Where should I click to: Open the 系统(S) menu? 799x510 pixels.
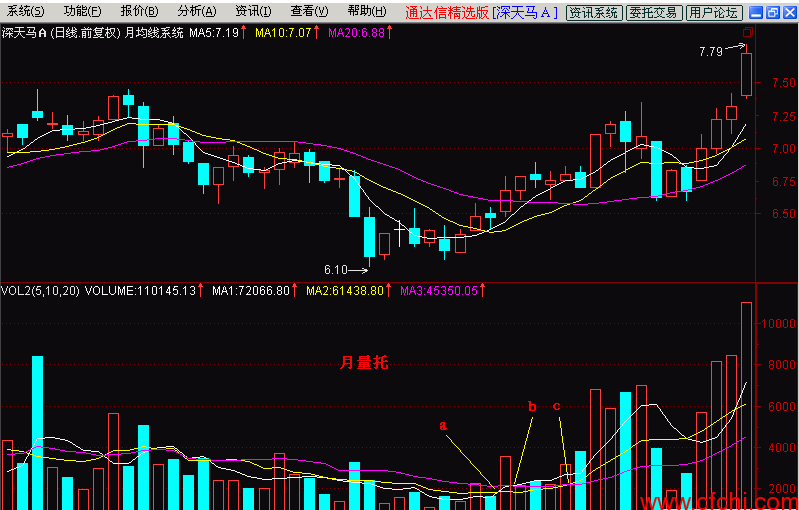click(x=25, y=12)
